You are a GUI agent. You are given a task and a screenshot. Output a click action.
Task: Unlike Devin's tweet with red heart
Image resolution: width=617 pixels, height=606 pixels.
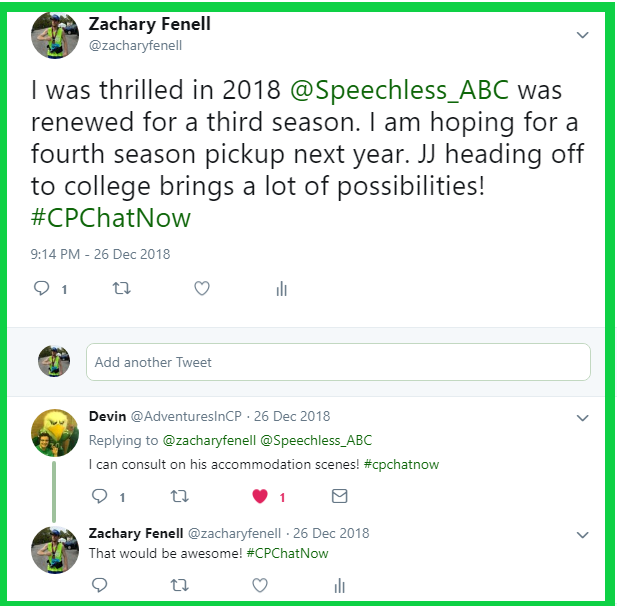pos(259,496)
